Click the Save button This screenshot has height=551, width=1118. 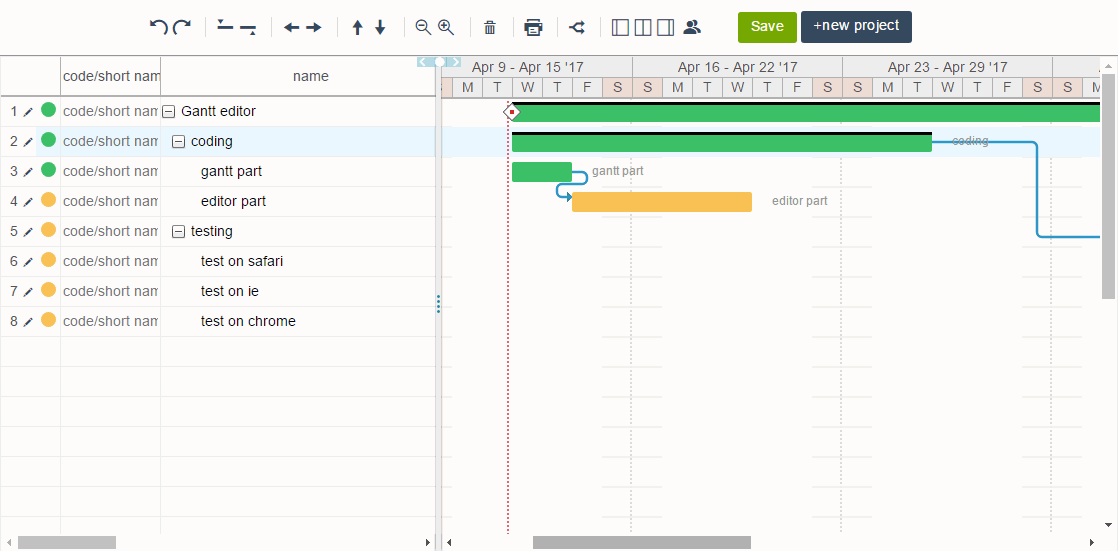[767, 27]
